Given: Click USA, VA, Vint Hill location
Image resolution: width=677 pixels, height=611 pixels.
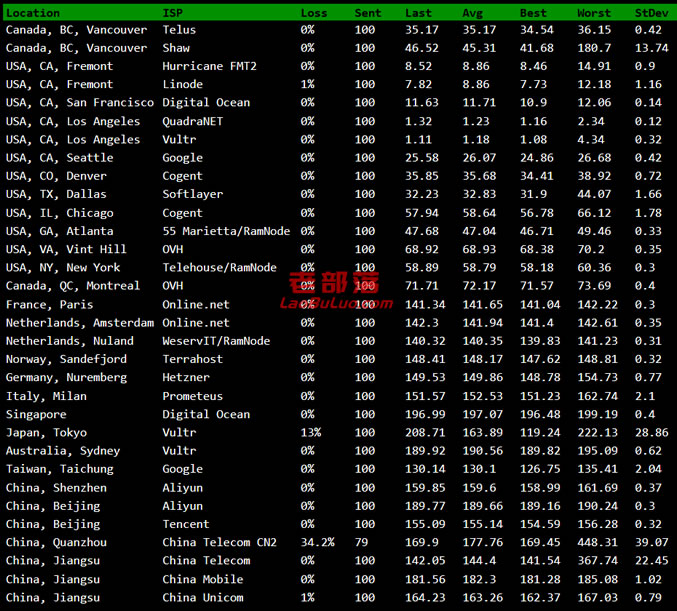Looking at the screenshot, I should point(66,249).
